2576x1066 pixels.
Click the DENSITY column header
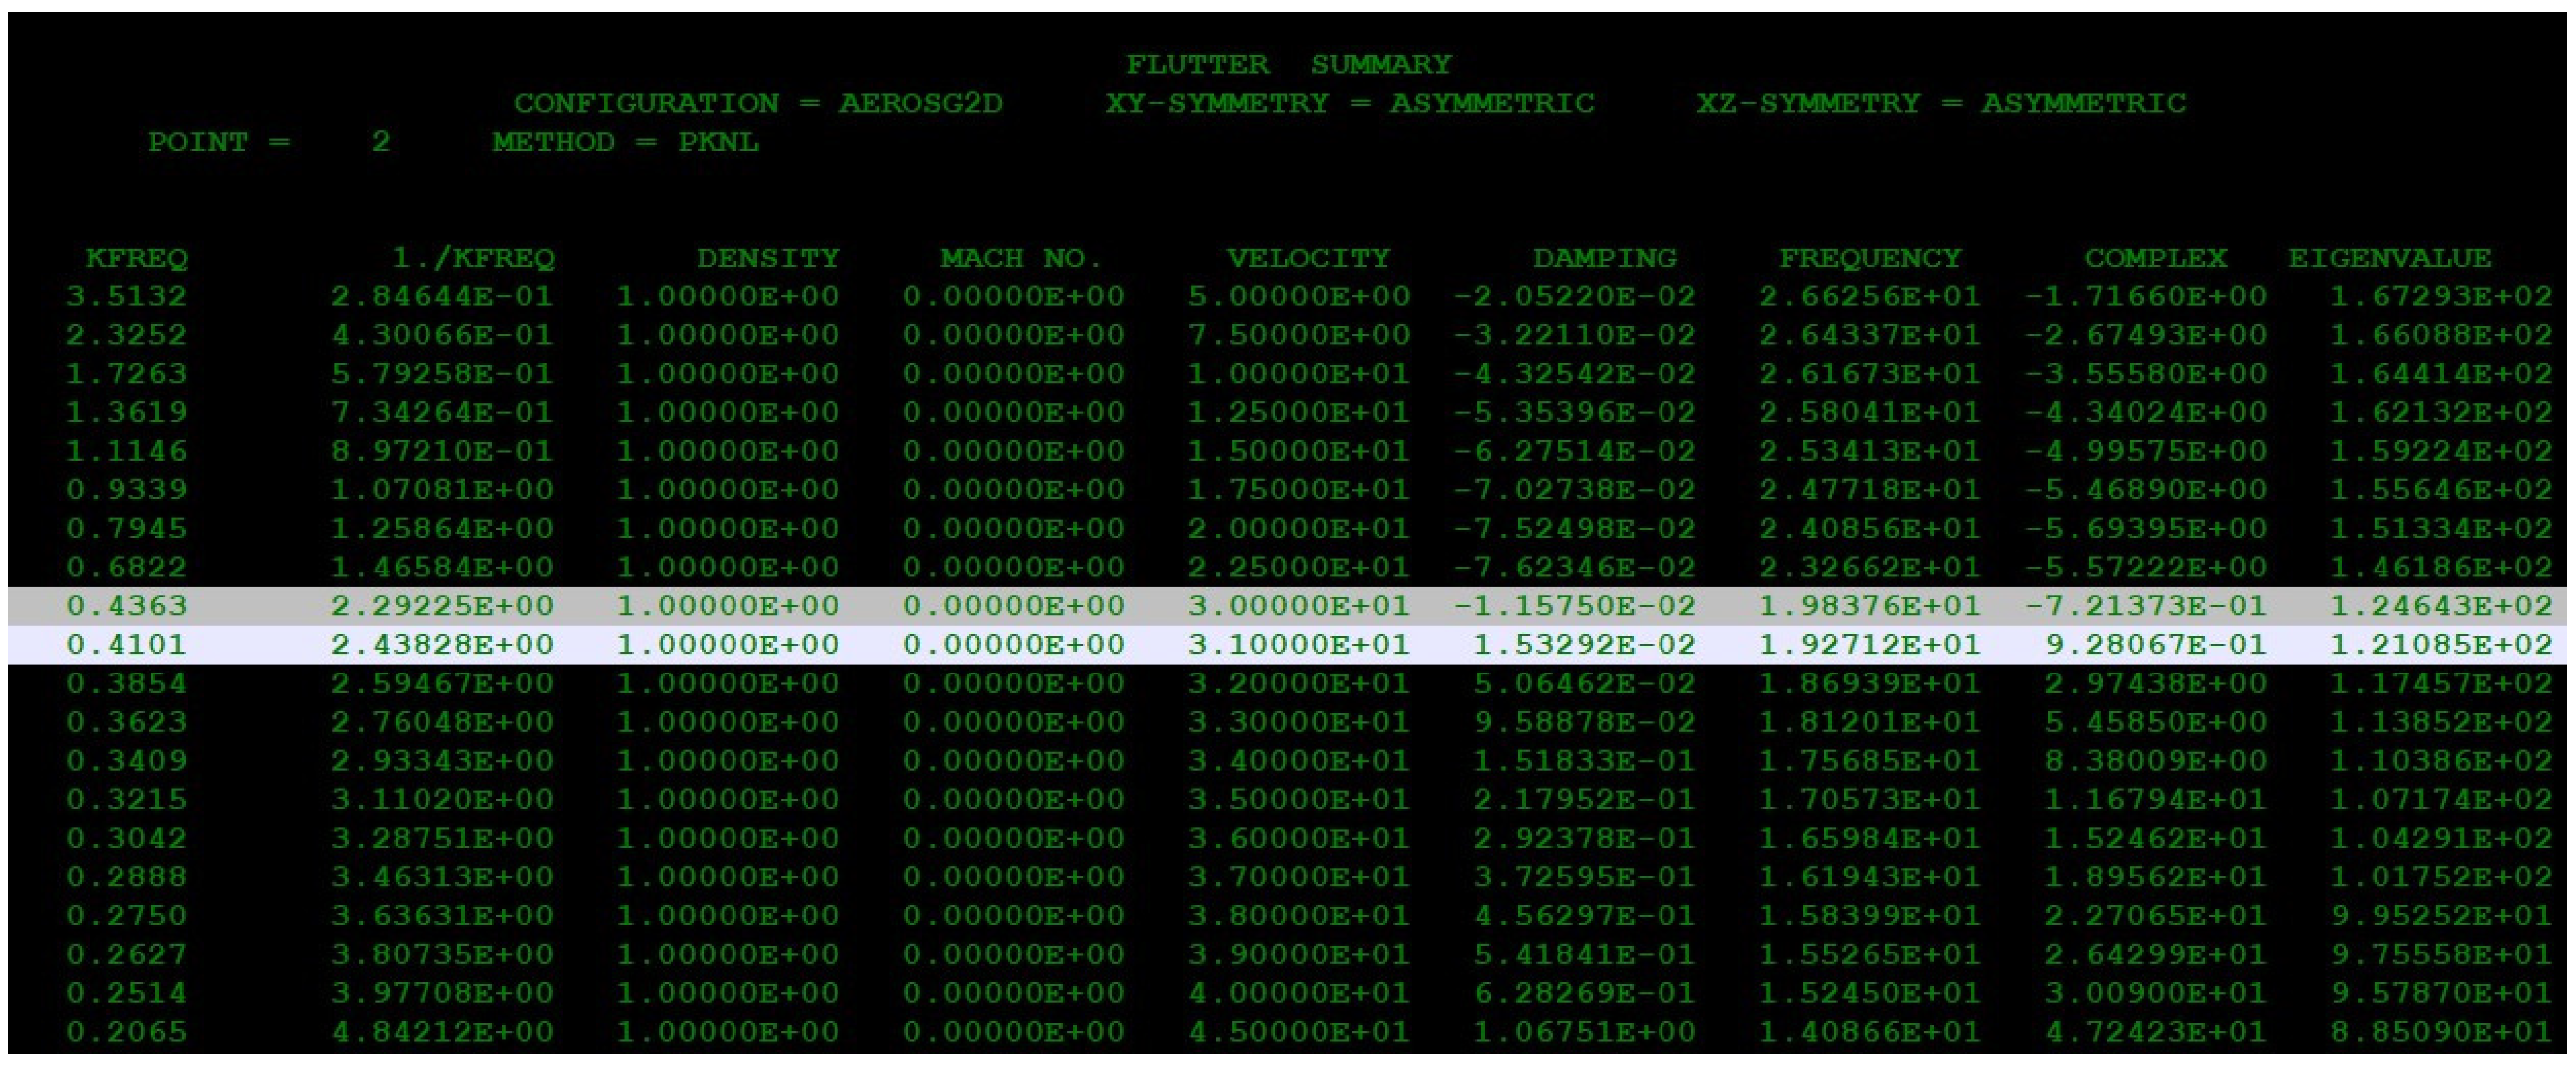(x=767, y=258)
